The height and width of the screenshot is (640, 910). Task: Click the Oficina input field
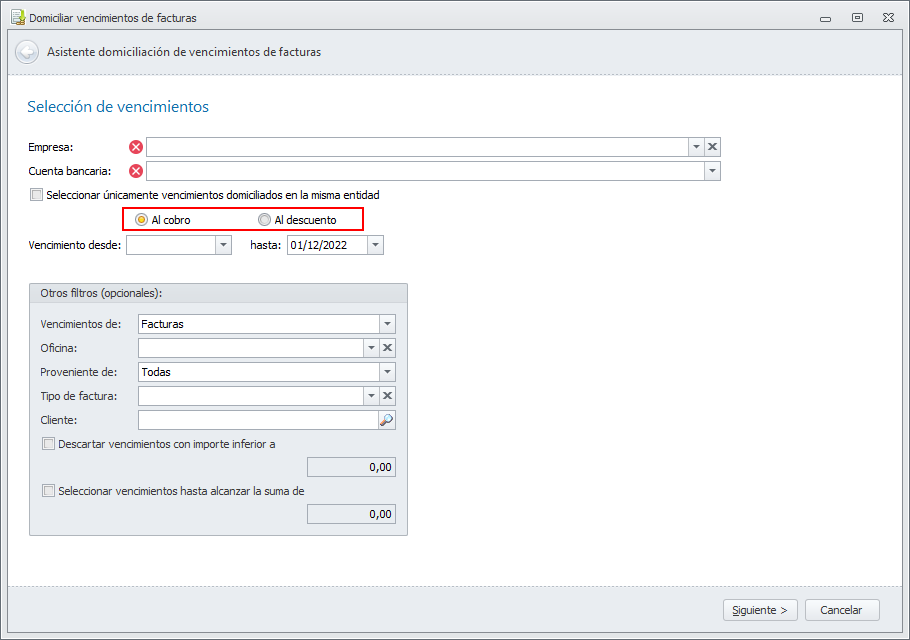(x=251, y=348)
